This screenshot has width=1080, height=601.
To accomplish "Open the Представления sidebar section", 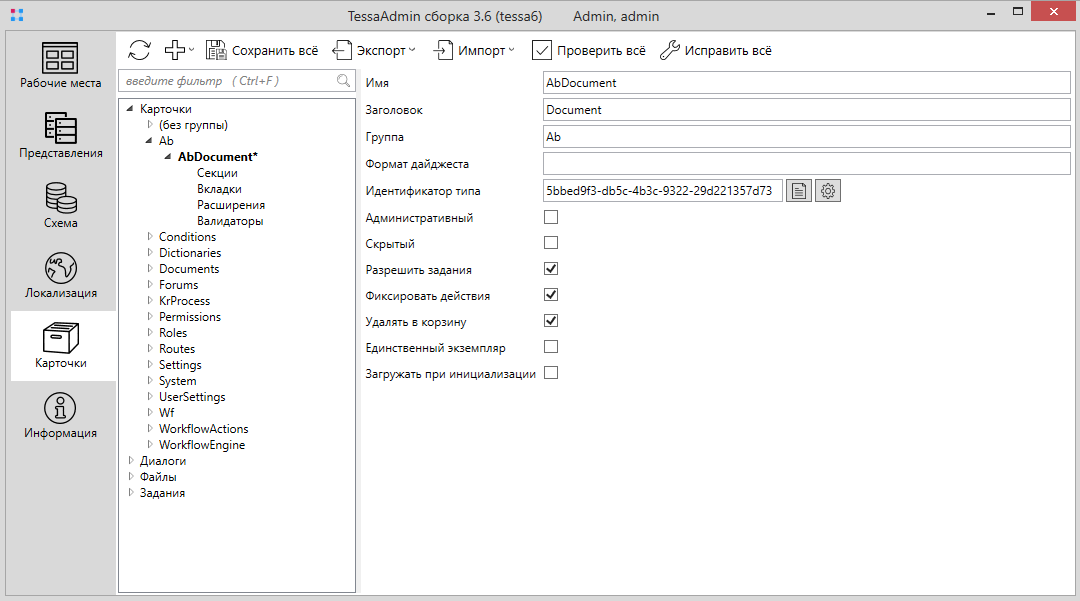I will [61, 135].
